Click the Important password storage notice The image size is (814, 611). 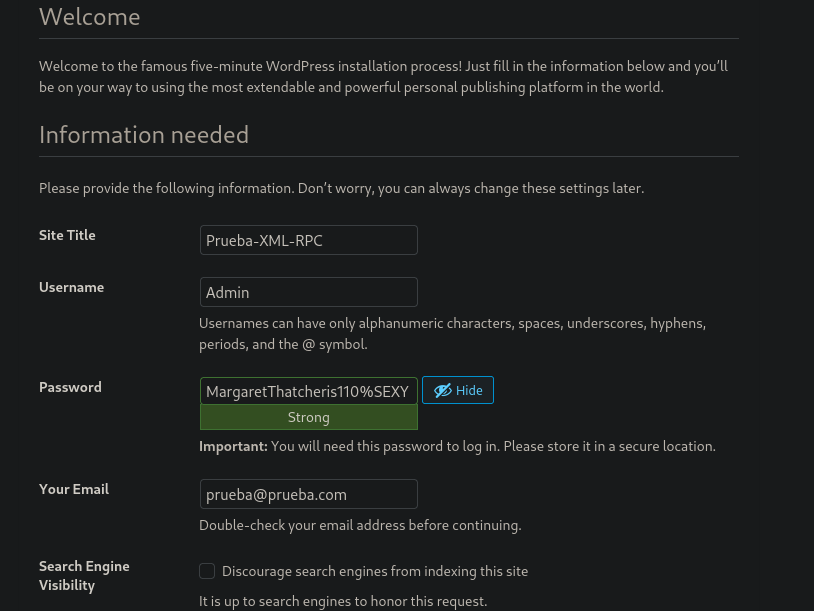pyautogui.click(x=457, y=446)
